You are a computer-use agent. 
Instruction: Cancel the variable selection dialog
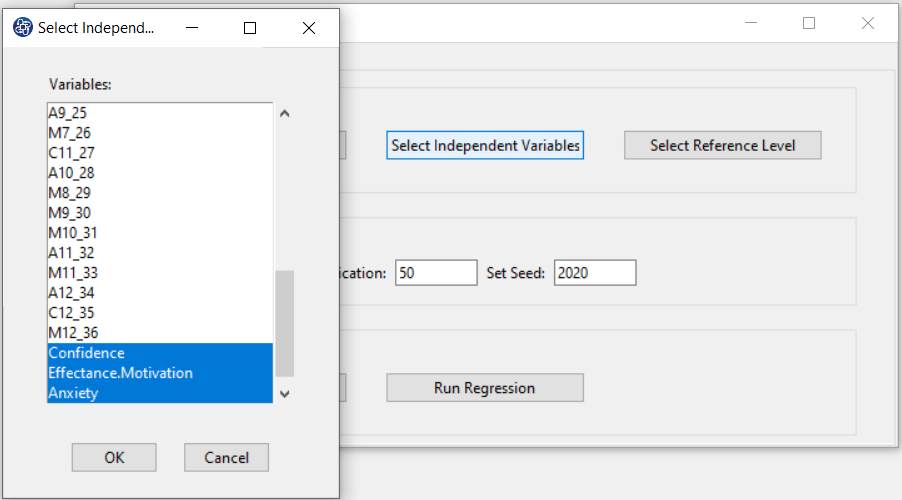[226, 457]
